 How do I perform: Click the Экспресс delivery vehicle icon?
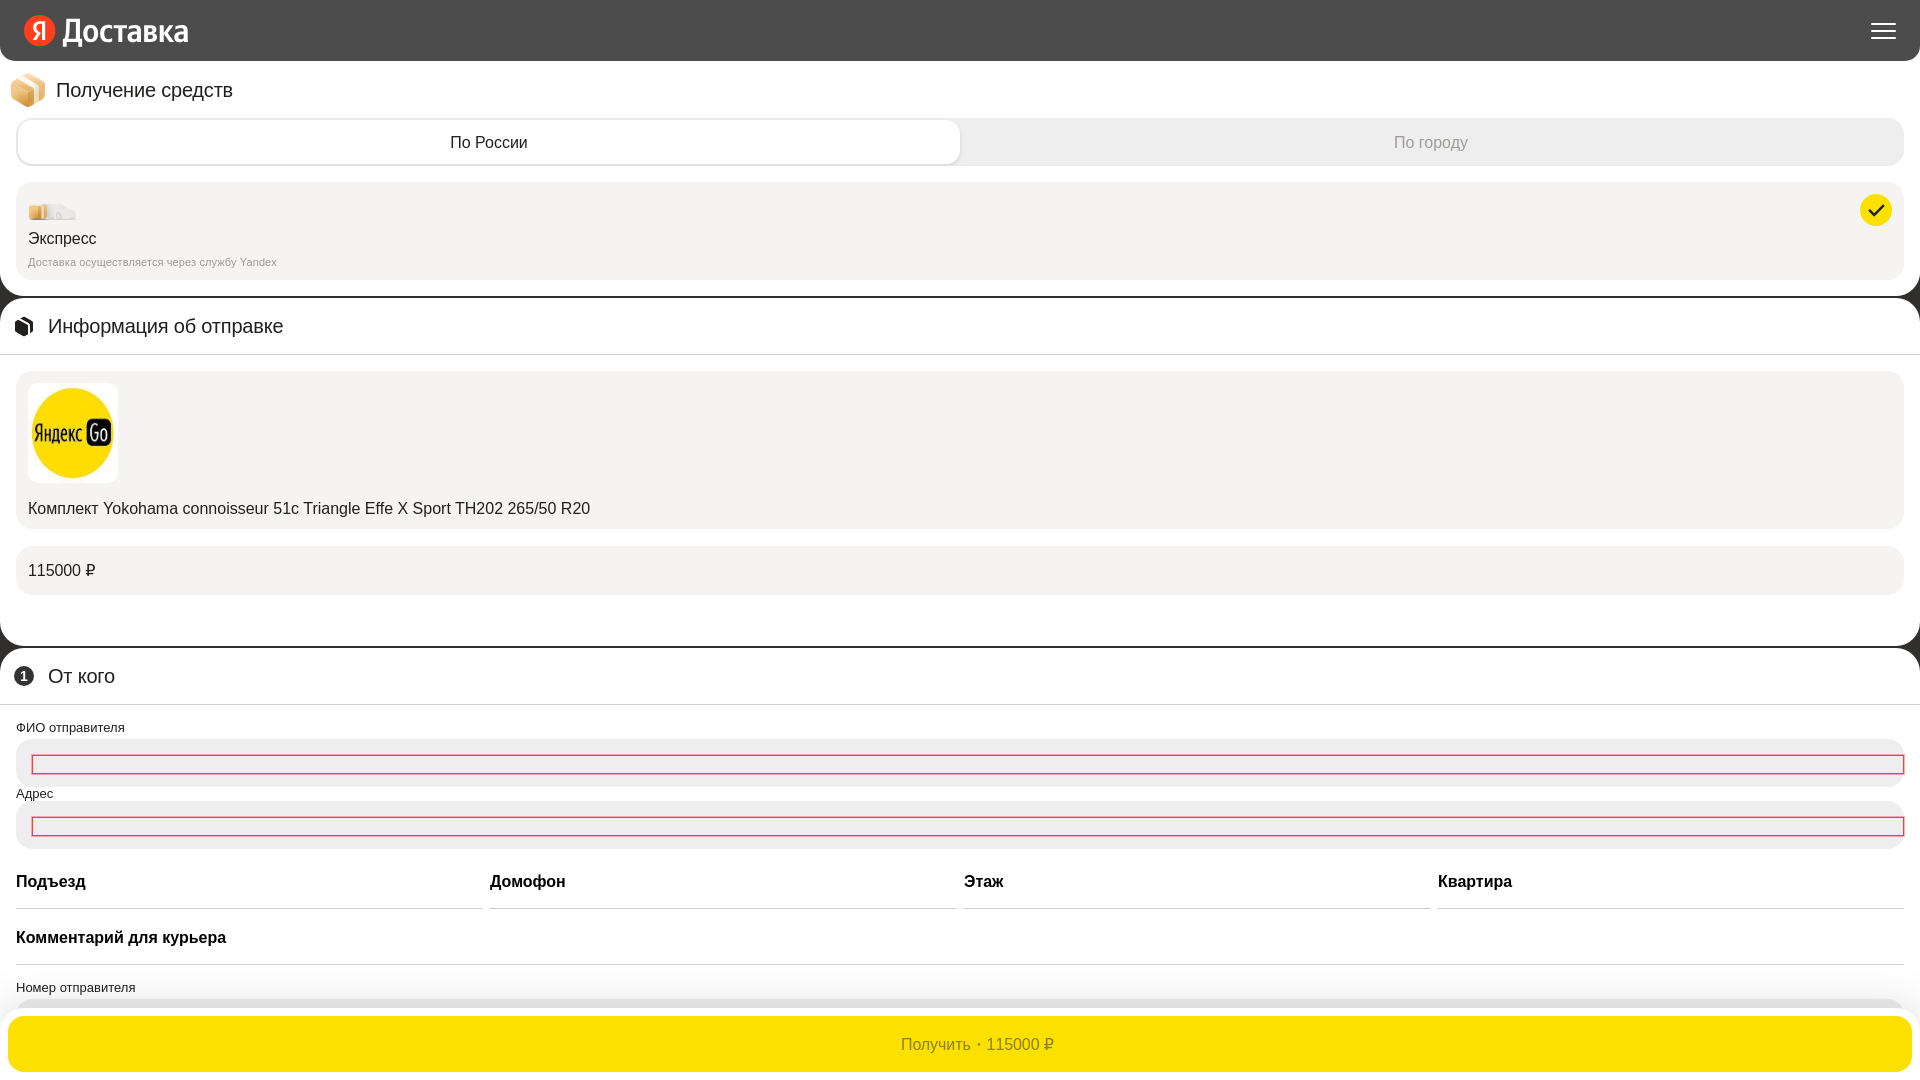[52, 211]
